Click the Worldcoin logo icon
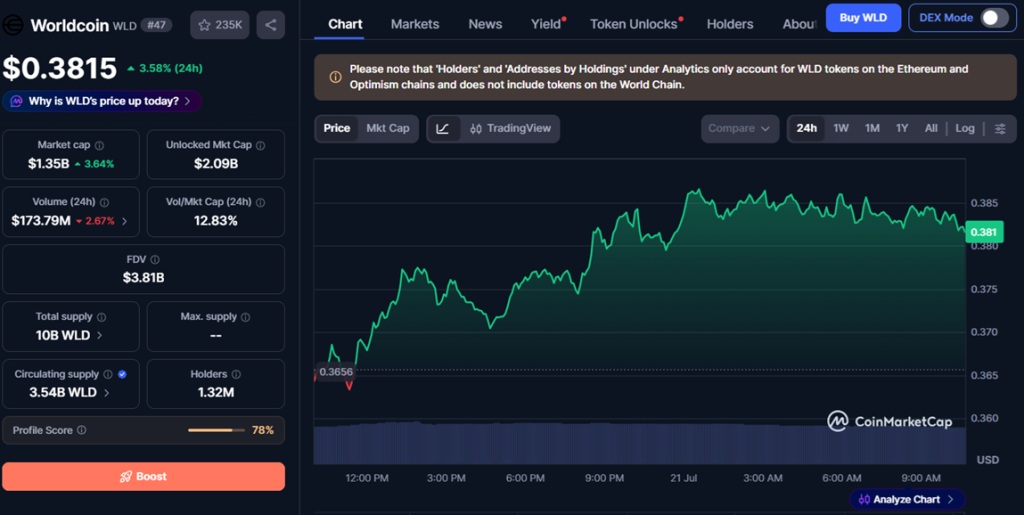1024x515 pixels. [x=12, y=25]
